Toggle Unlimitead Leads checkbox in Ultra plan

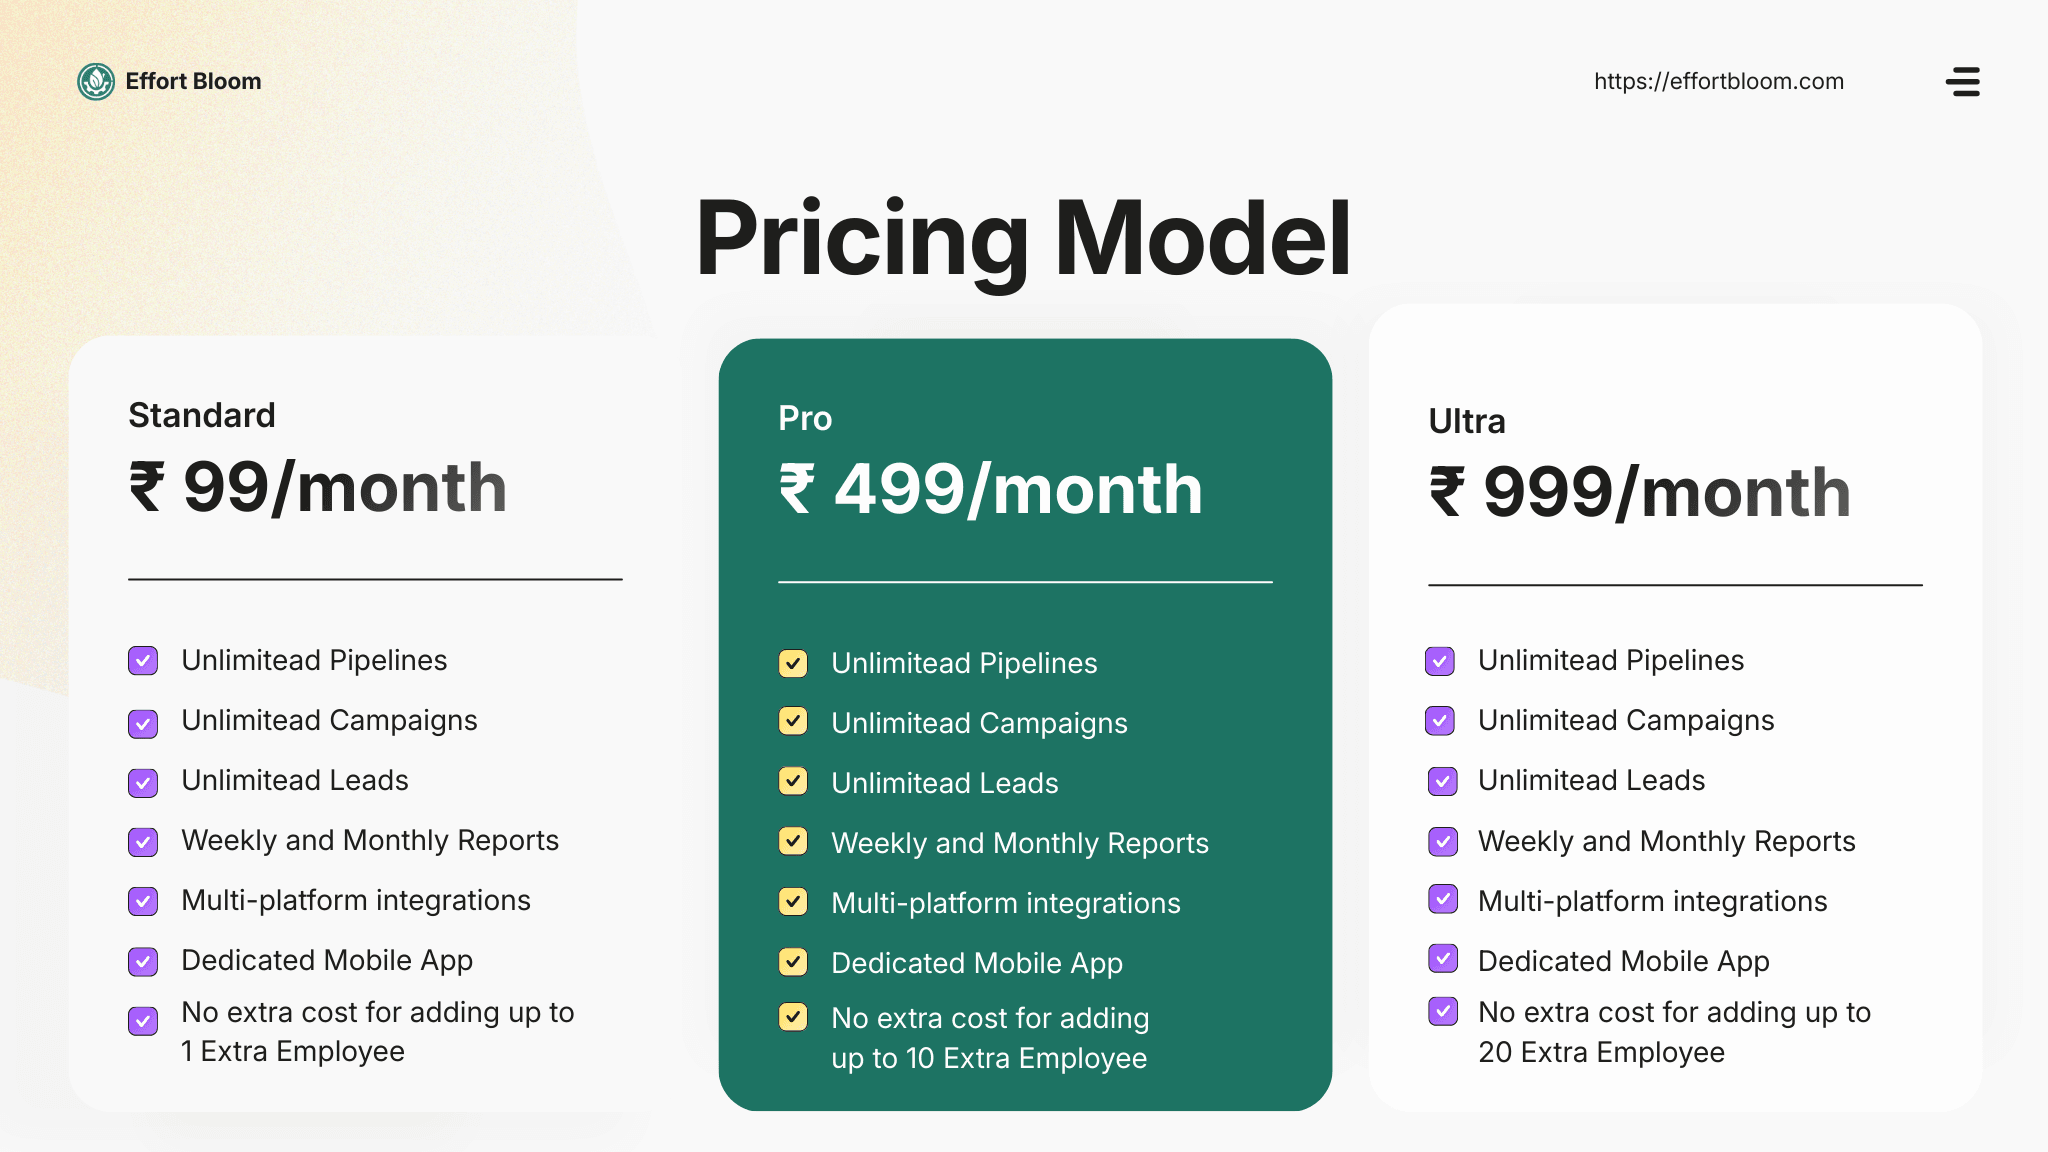[1443, 781]
